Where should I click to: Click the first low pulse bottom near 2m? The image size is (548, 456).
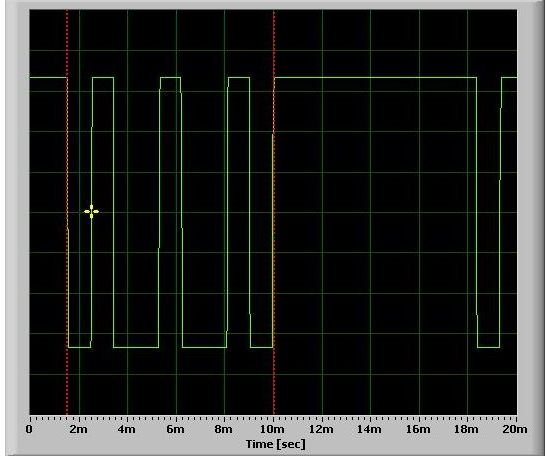[80, 347]
